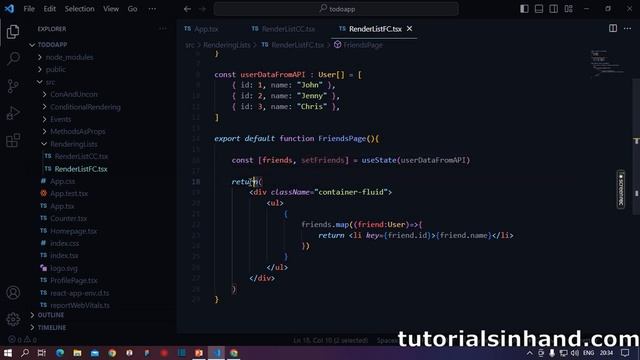This screenshot has width=640, height=360.
Task: Open the Extensions view
Action: coord(13,140)
